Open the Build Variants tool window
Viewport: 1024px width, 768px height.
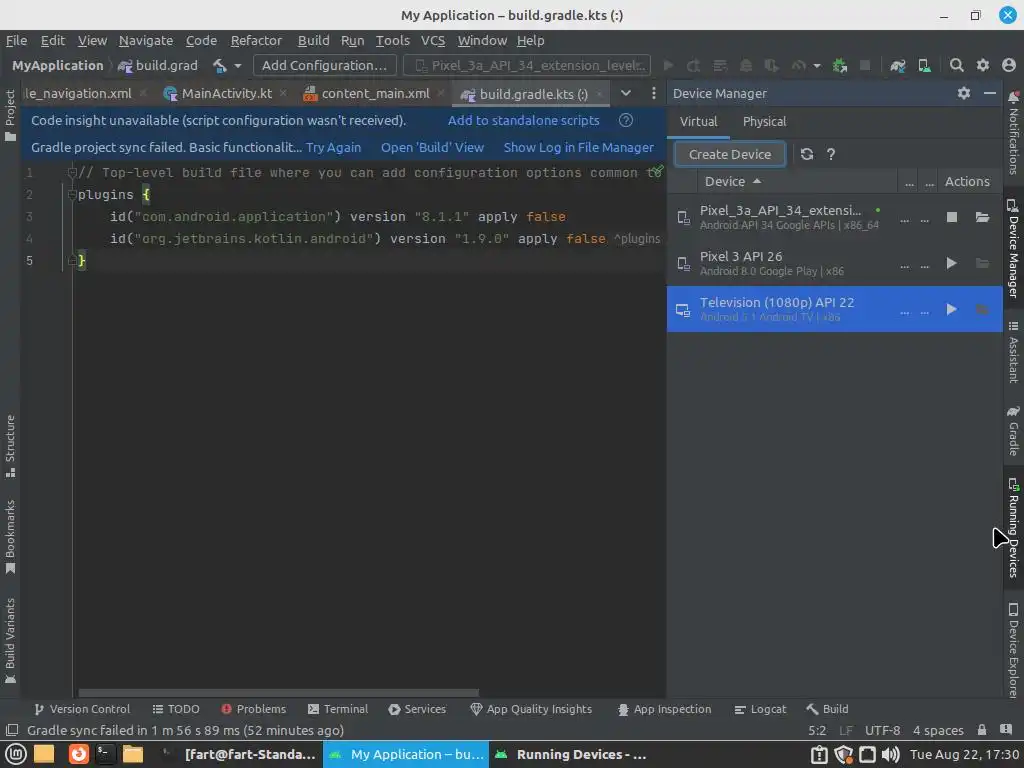coord(10,641)
